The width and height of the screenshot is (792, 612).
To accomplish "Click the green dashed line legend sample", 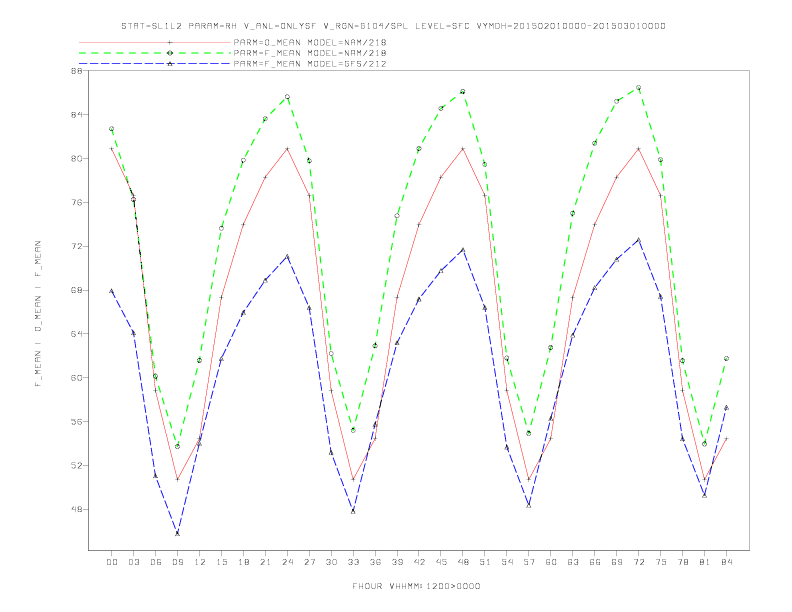I will pyautogui.click(x=155, y=53).
